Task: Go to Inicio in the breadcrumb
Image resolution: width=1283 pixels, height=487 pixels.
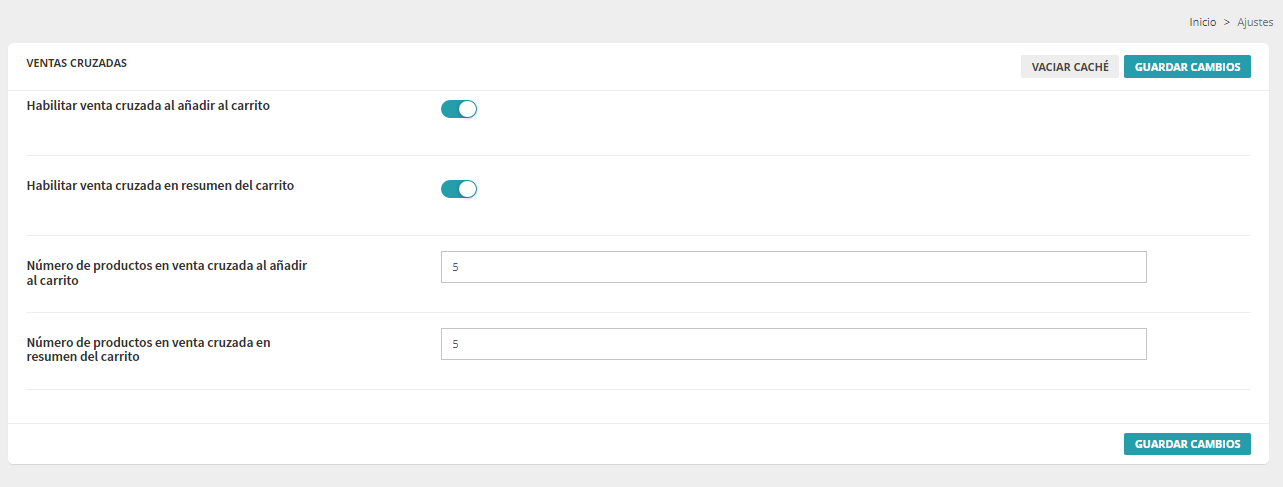Action: tap(1202, 22)
